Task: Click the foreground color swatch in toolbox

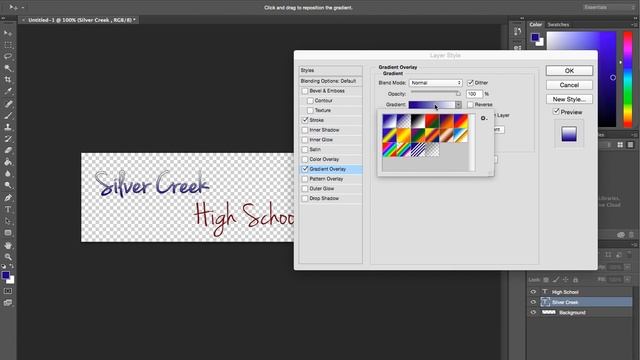Action: pos(6,276)
